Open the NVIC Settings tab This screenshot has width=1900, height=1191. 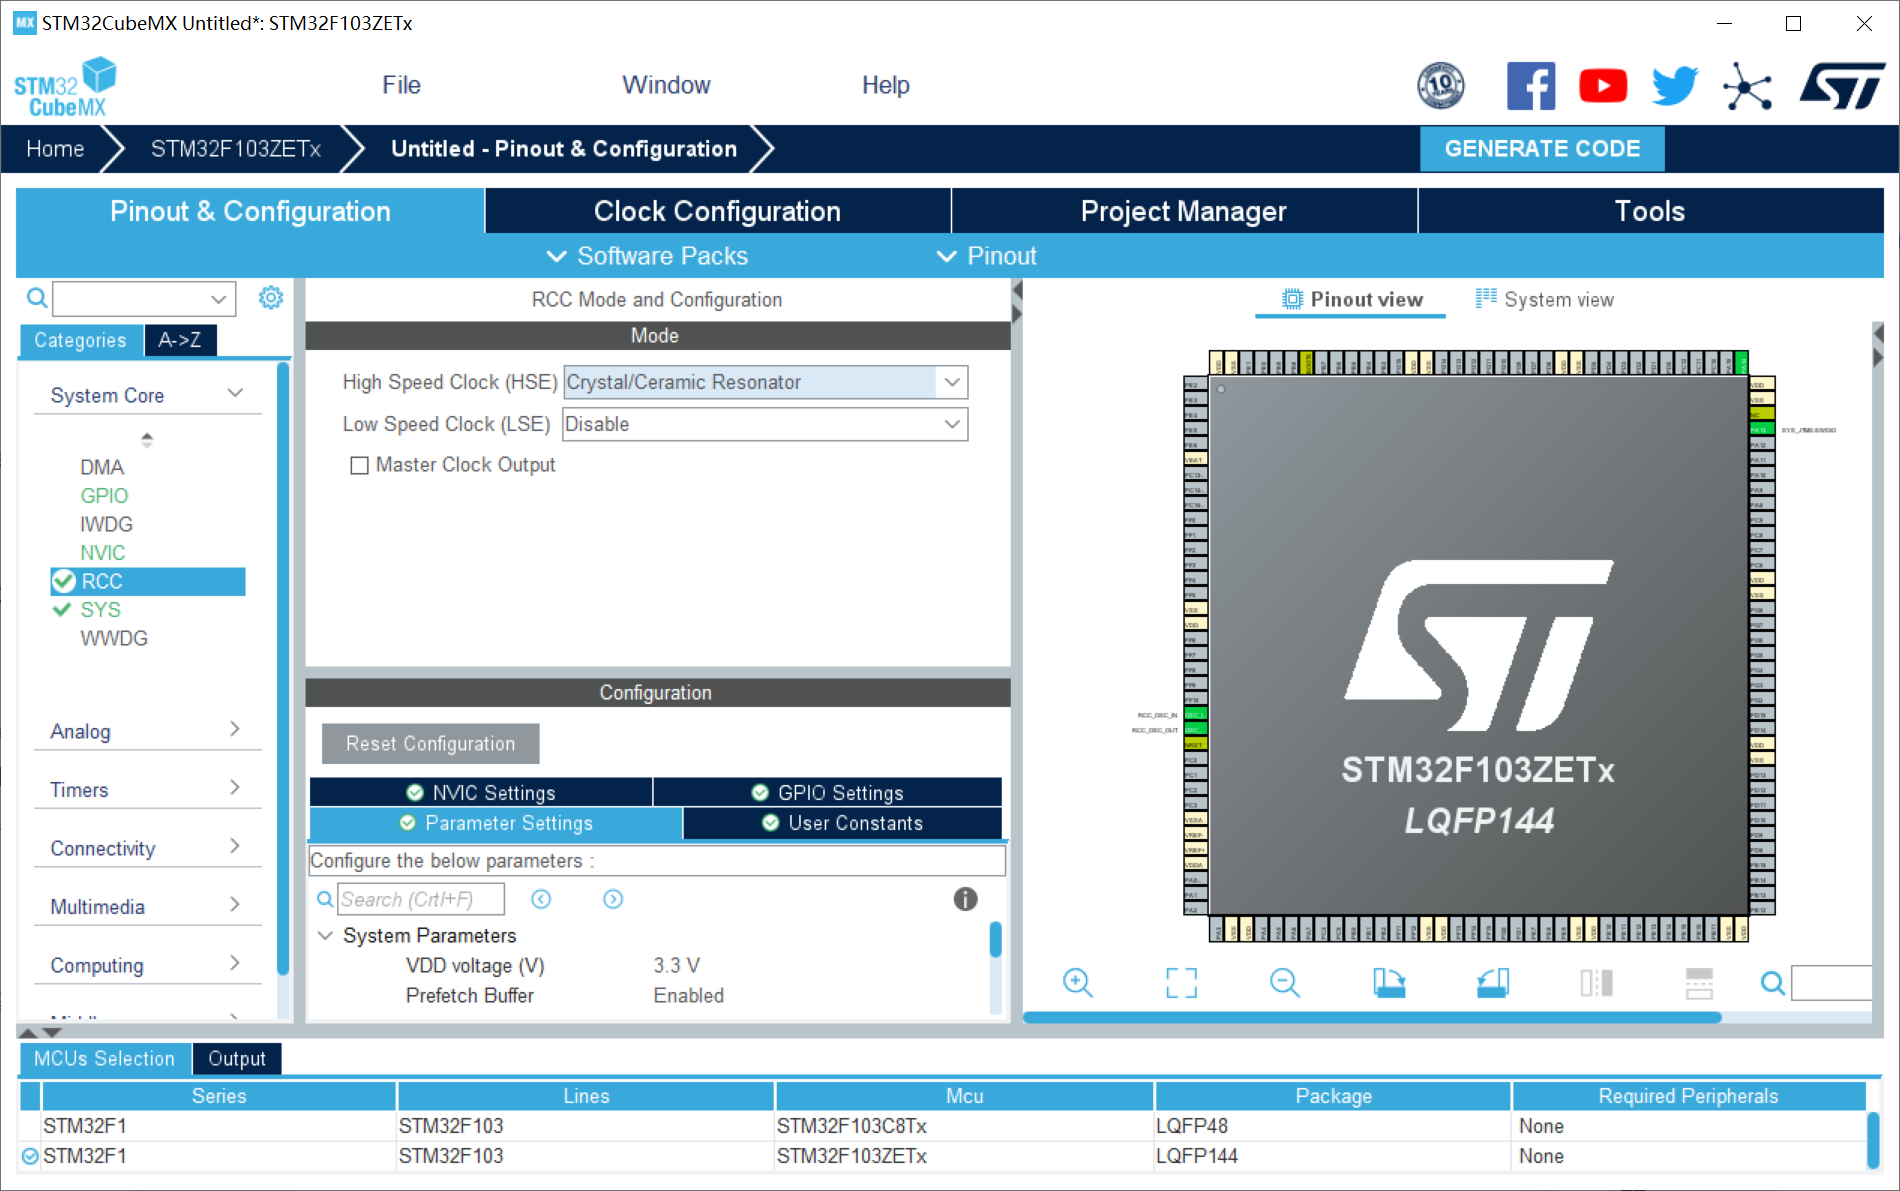tap(481, 792)
